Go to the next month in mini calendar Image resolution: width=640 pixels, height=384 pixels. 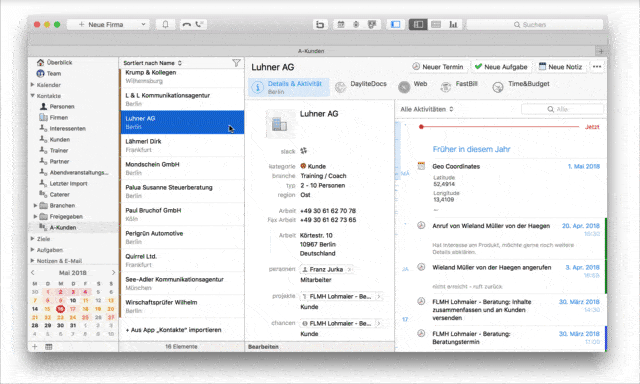[113, 273]
